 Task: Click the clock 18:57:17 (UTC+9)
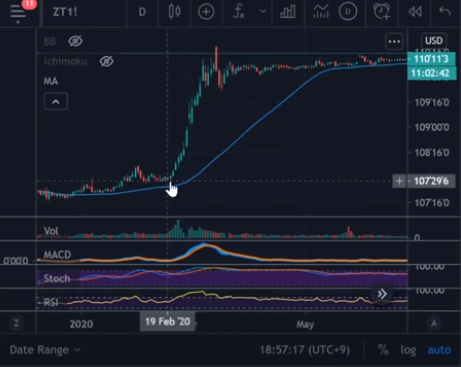pyautogui.click(x=305, y=350)
